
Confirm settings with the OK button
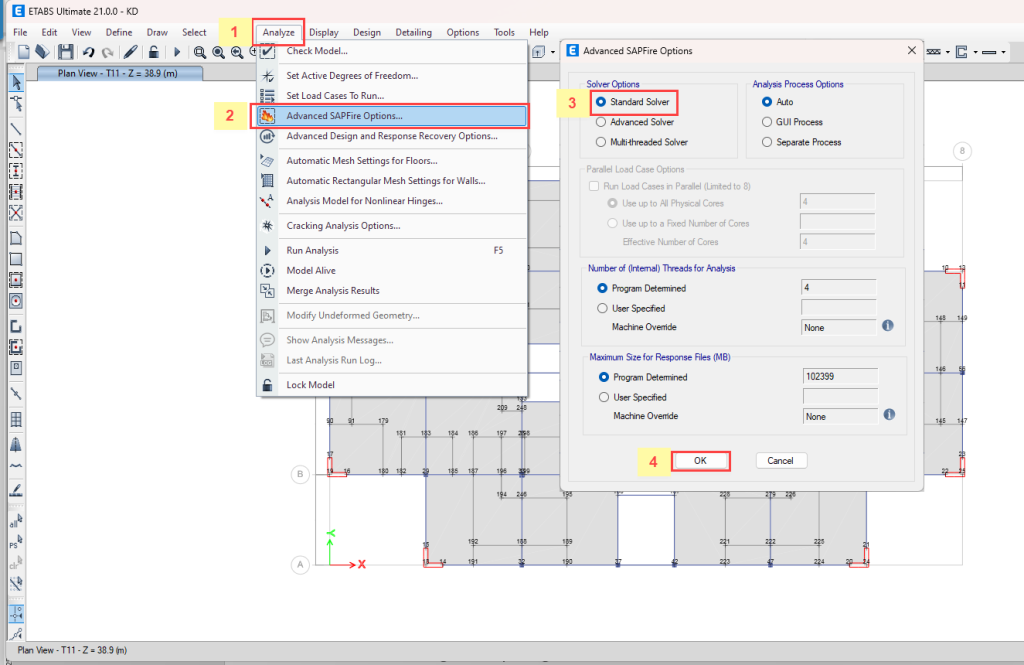[x=700, y=460]
